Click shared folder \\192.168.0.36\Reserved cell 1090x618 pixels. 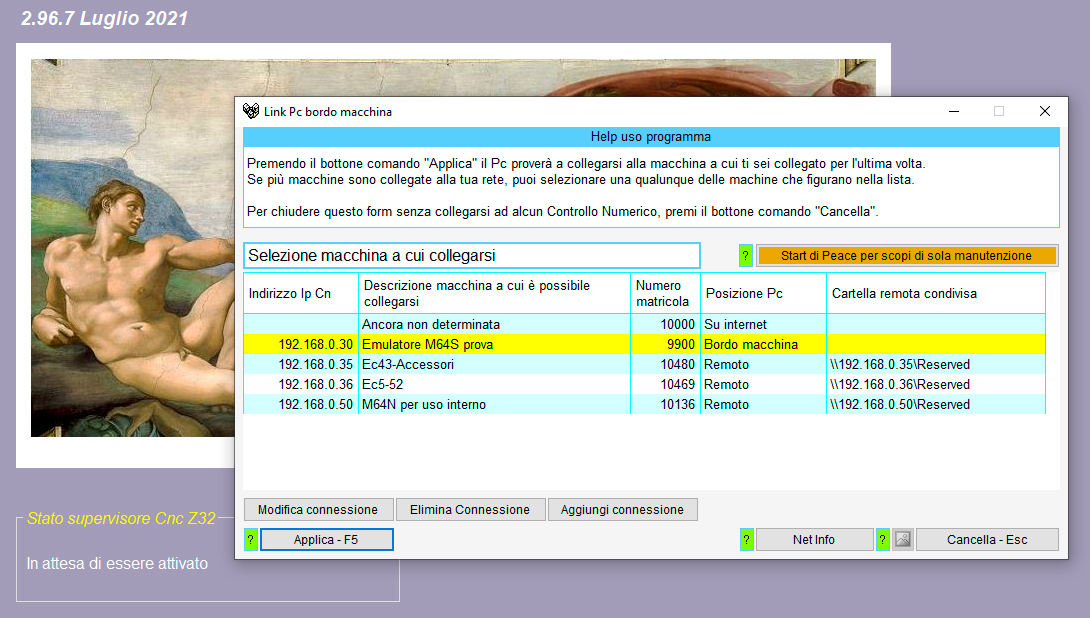(936, 384)
